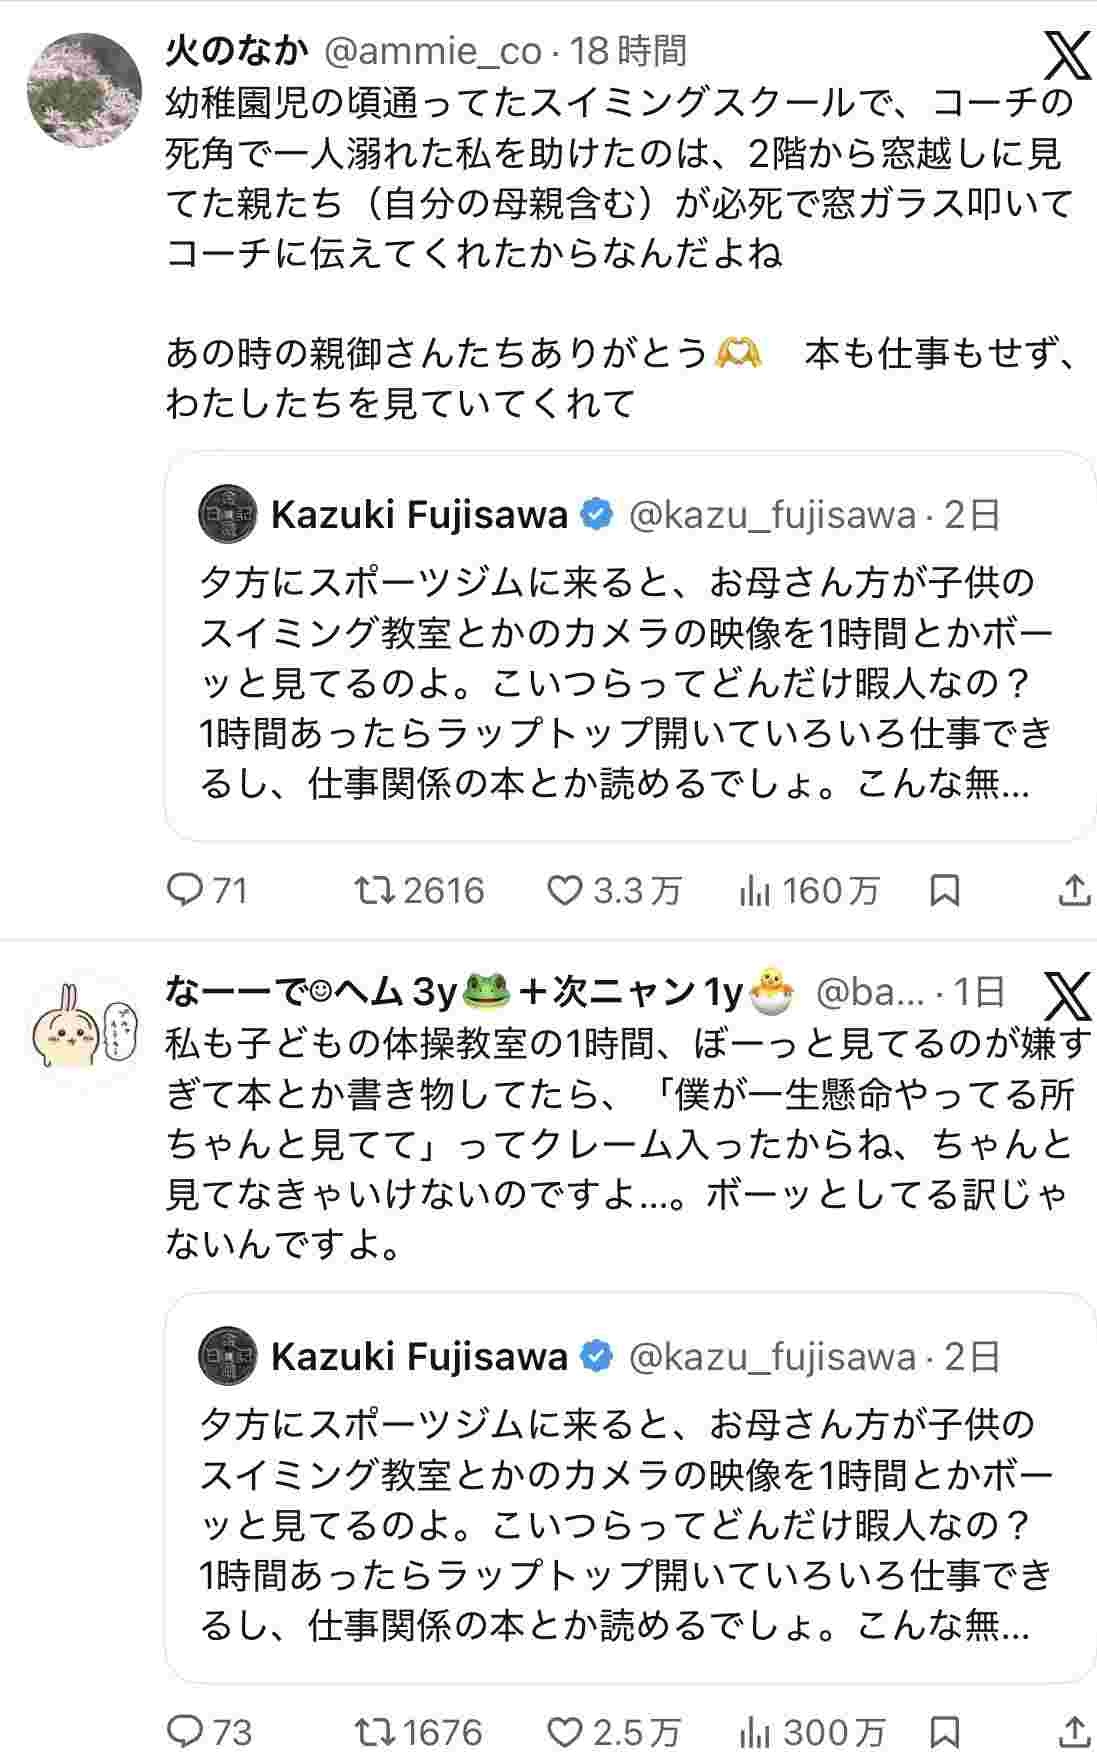The width and height of the screenshot is (1097, 1758).
Task: Bookmark the first post by 火のなか
Action: [944, 890]
